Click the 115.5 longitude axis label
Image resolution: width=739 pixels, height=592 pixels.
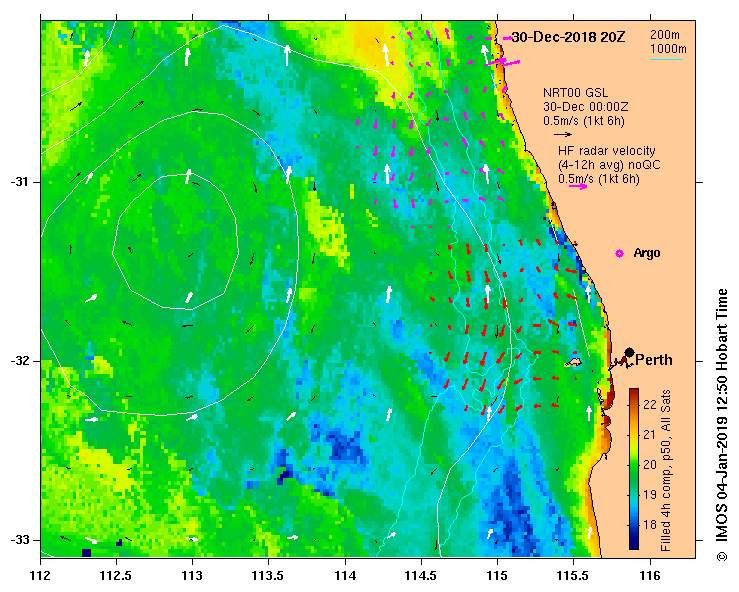click(574, 576)
